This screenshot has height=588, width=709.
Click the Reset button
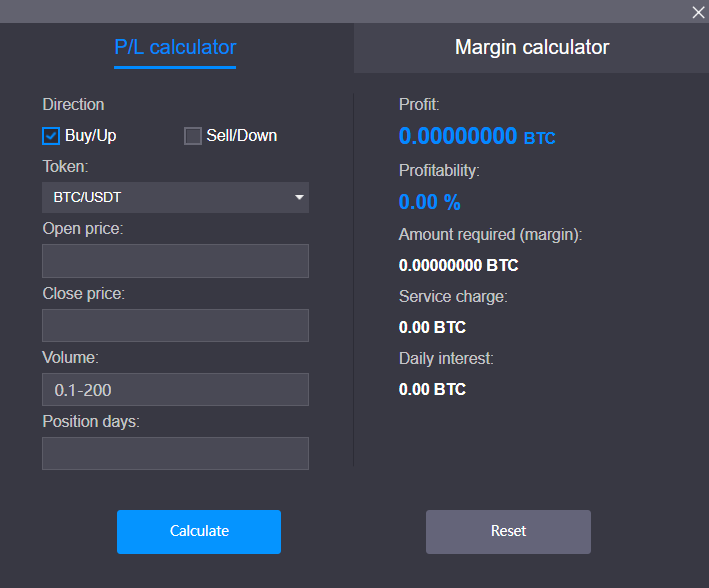tap(508, 531)
